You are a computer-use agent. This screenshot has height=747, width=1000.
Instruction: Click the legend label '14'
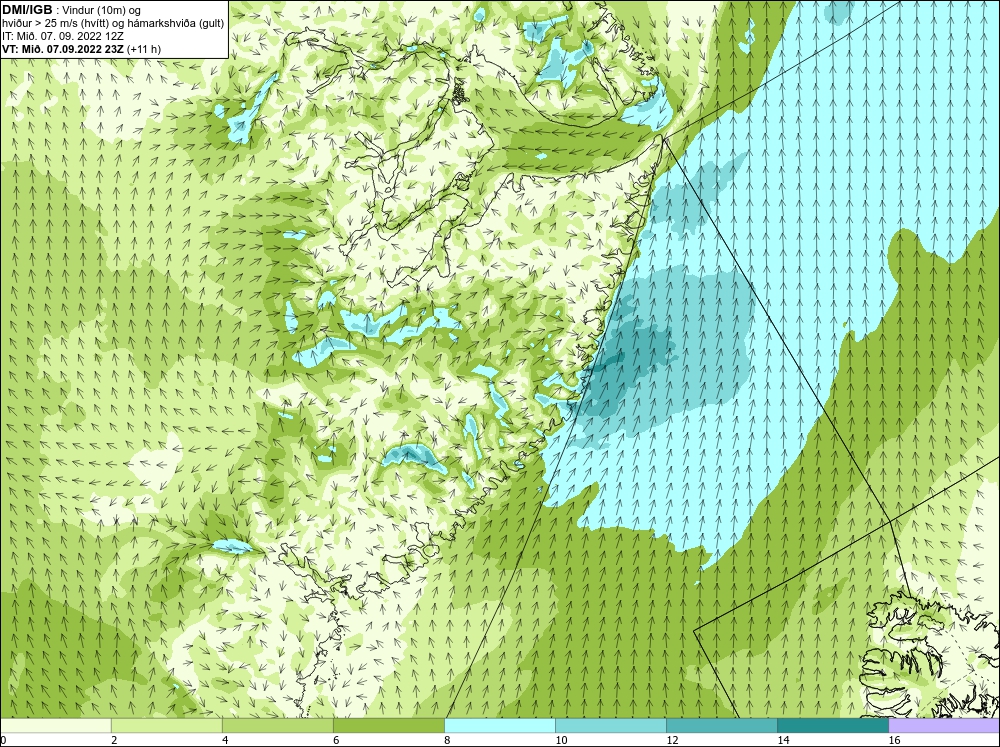coord(783,740)
